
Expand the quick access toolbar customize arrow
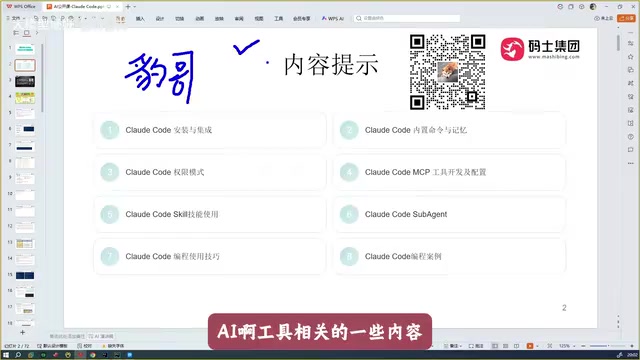click(102, 18)
